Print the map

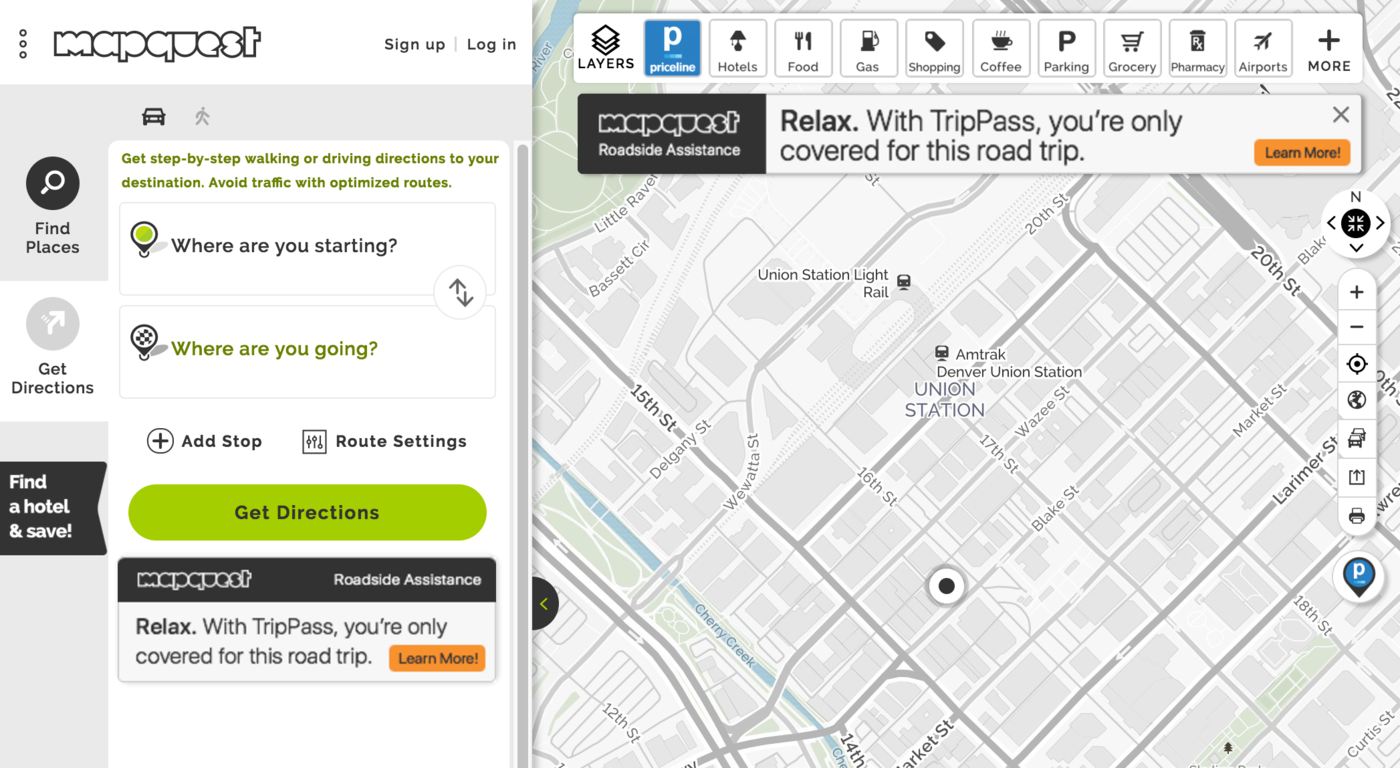coord(1357,516)
